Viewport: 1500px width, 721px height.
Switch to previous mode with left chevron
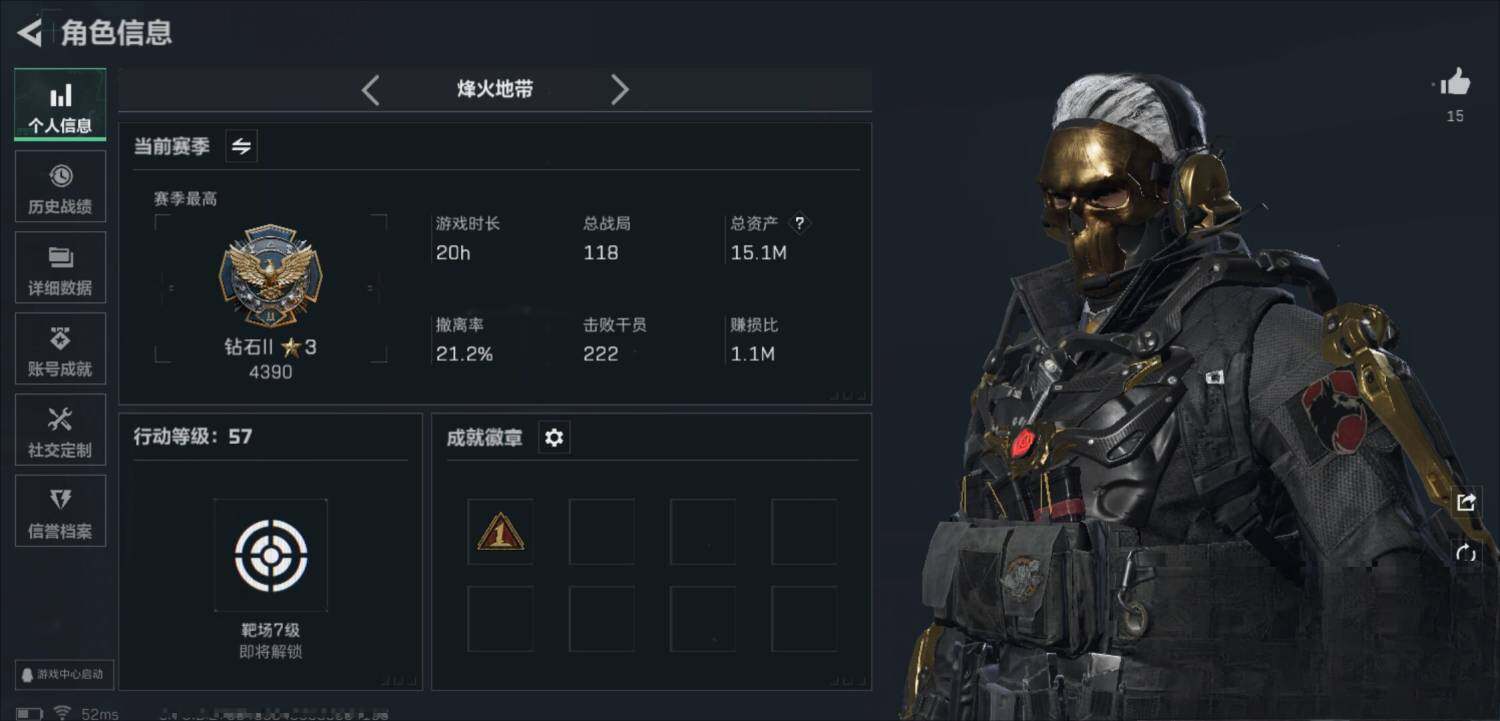coord(370,90)
